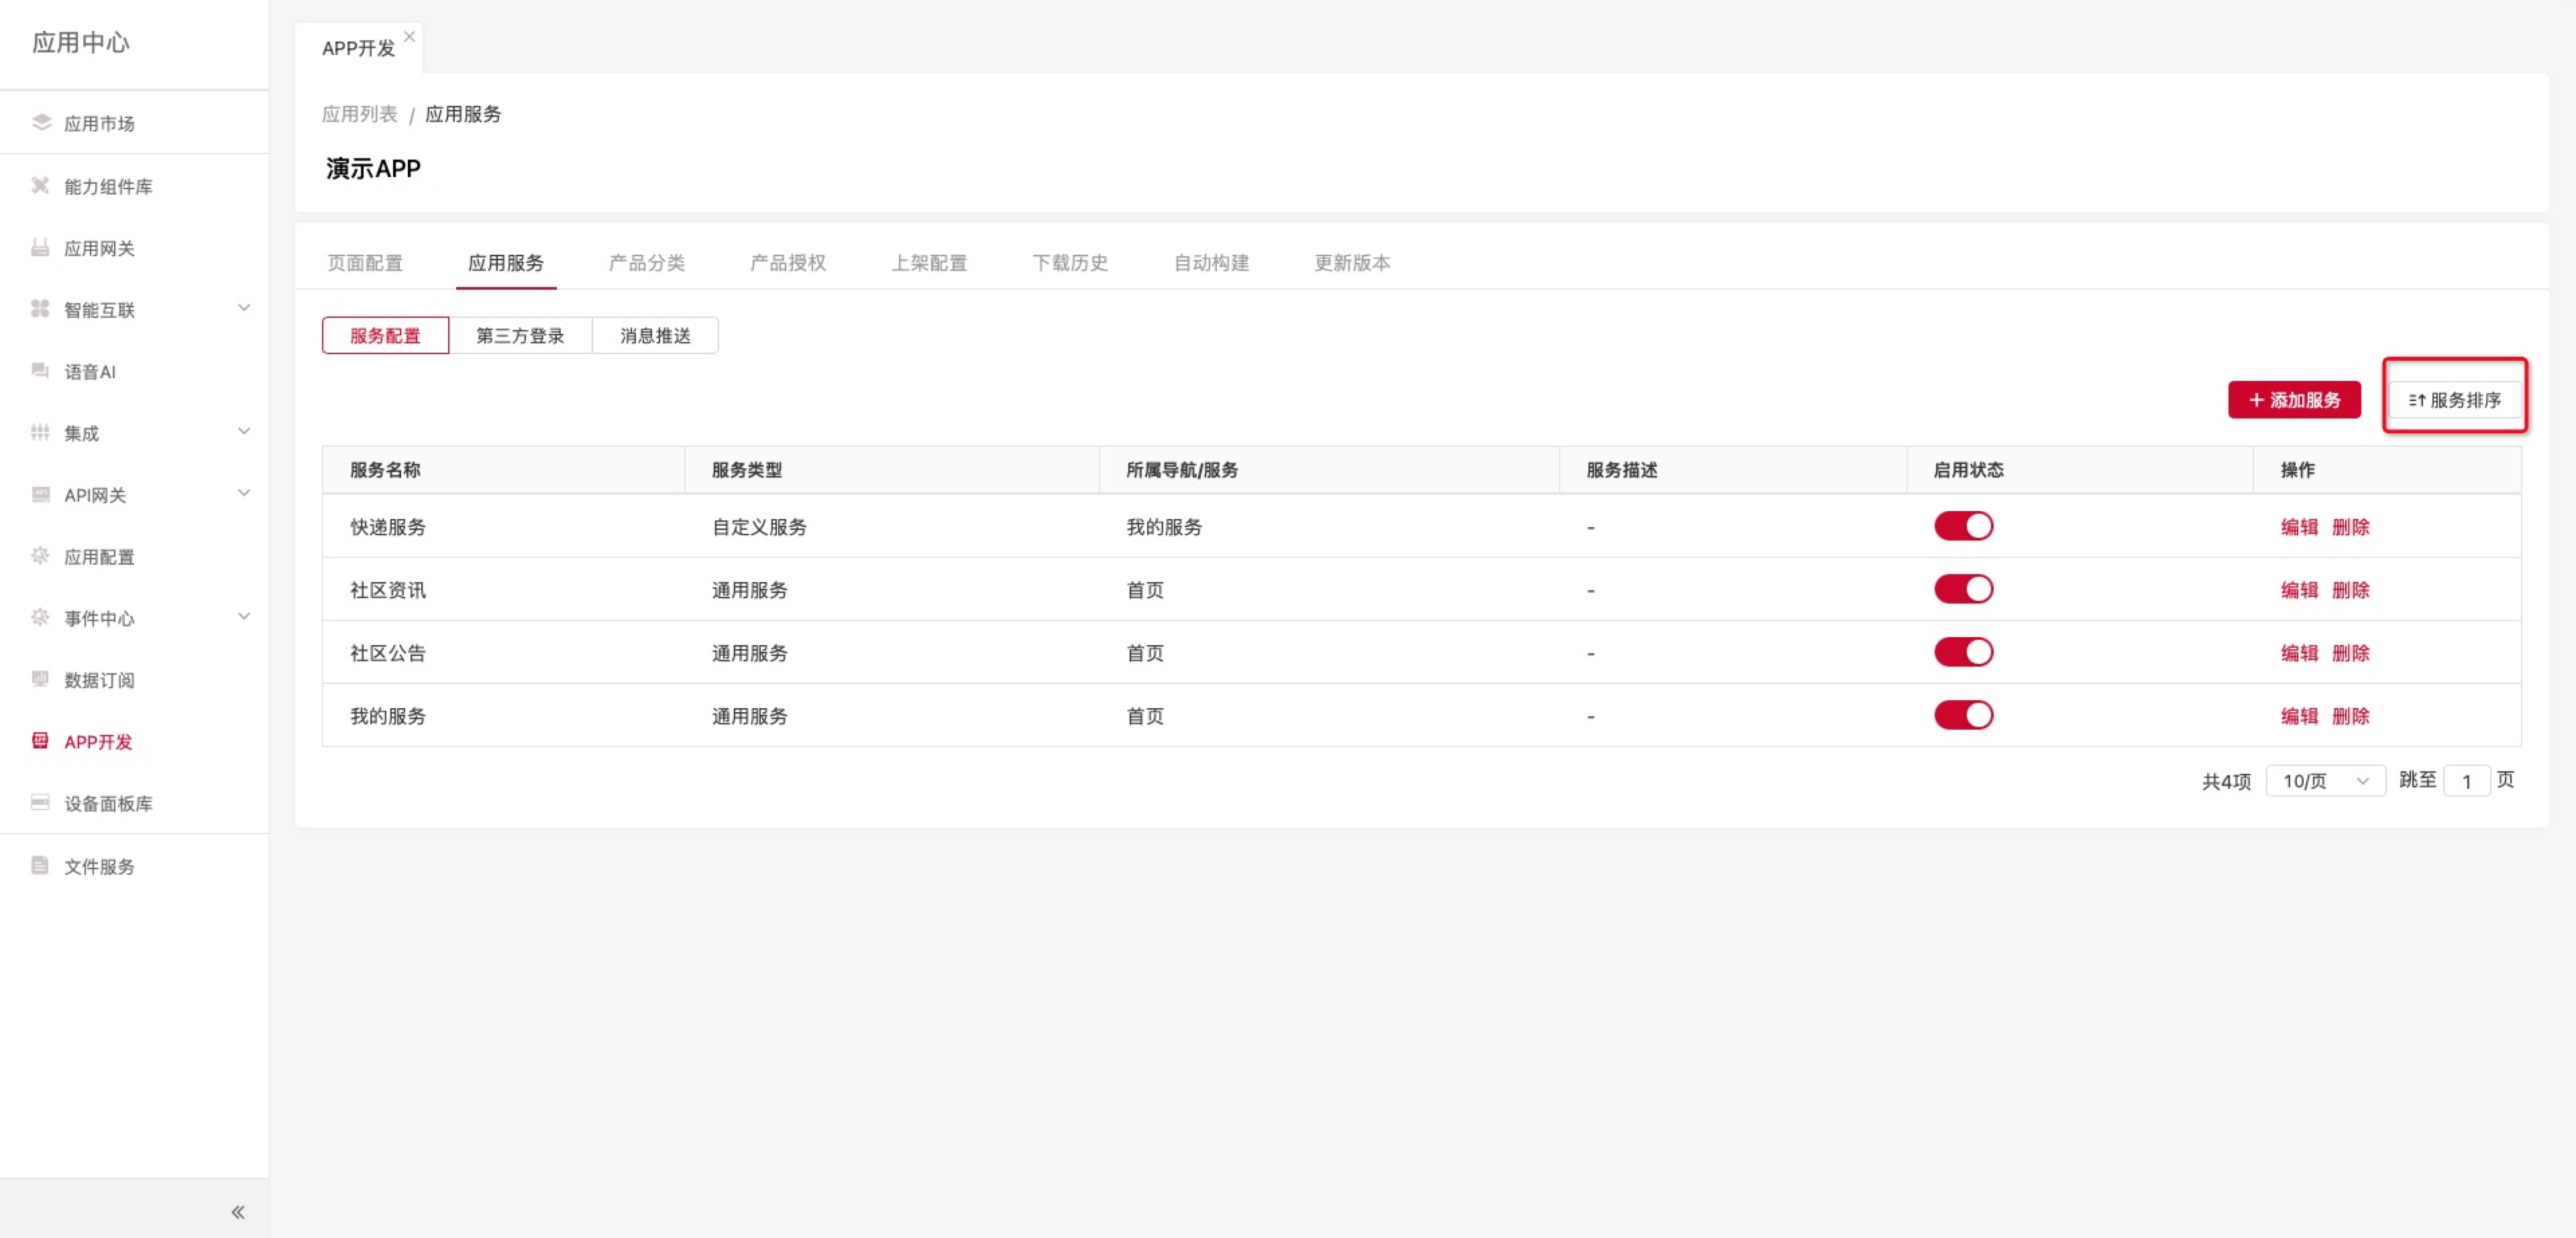Expand the API网关 sidebar section chevron
2576x1238 pixels.
(x=244, y=493)
